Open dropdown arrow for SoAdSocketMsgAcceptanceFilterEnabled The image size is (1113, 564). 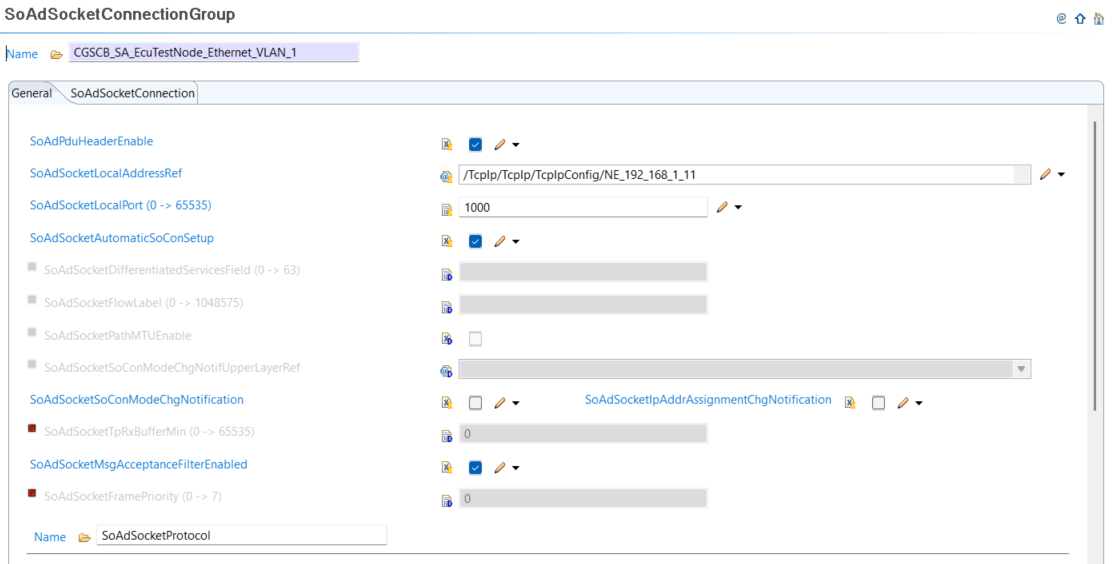pos(516,468)
